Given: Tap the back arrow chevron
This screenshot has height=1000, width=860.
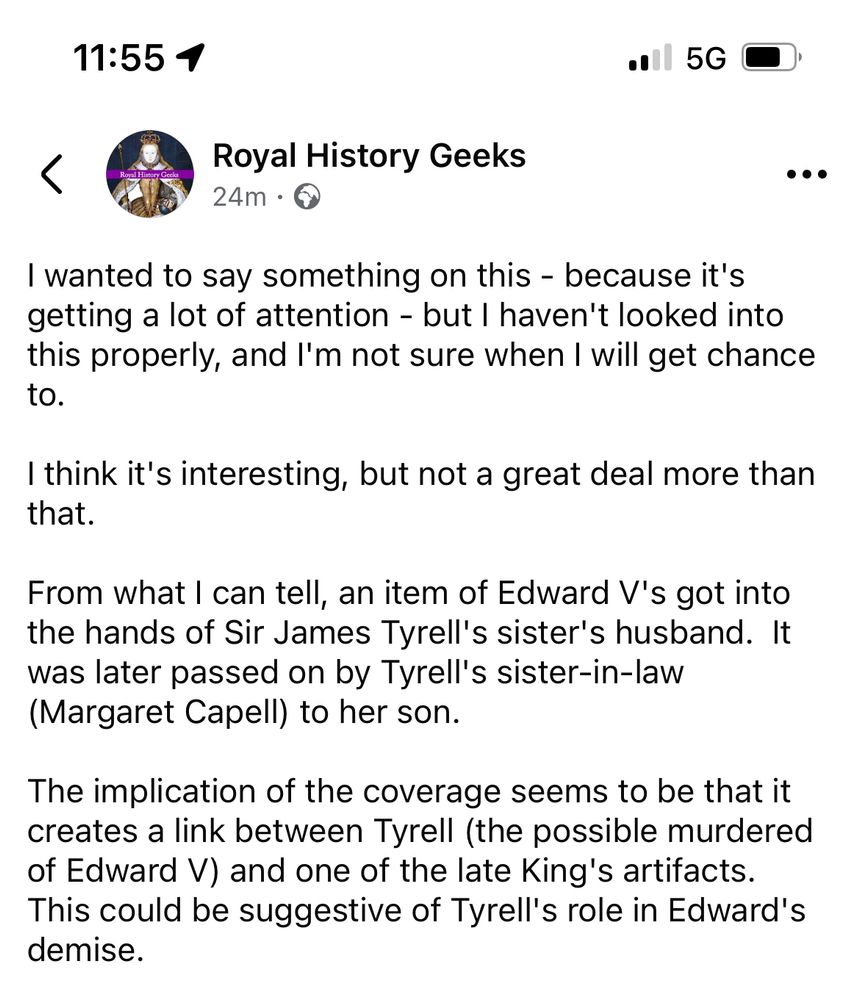Looking at the screenshot, I should [52, 174].
